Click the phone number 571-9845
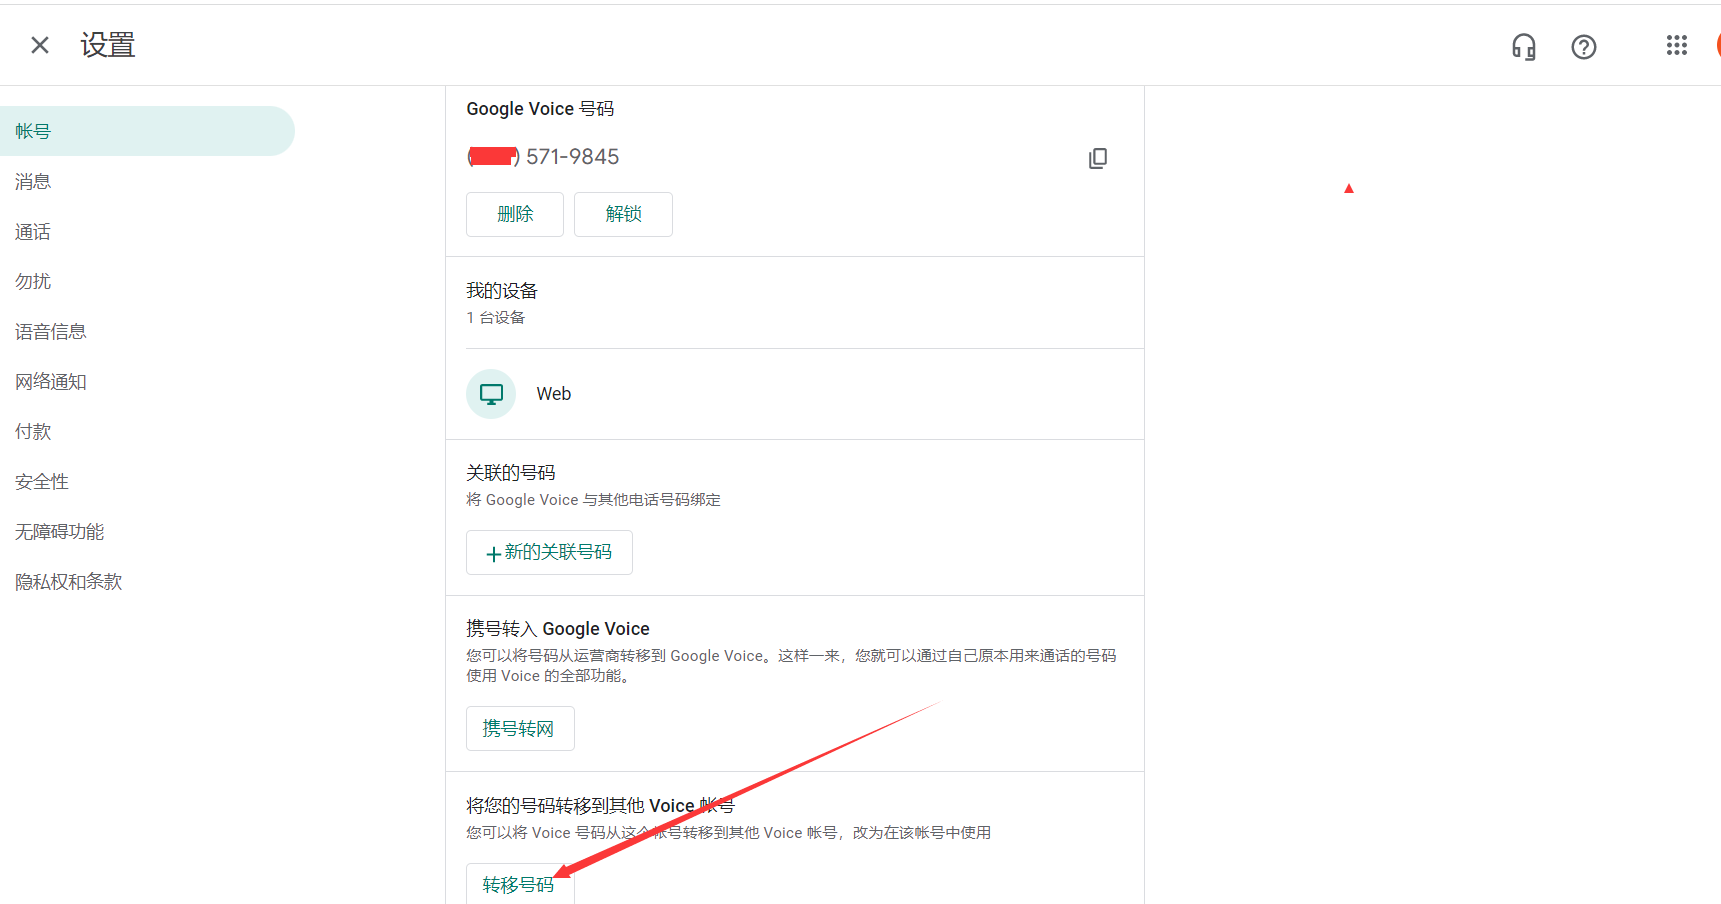1721x904 pixels. [x=573, y=157]
